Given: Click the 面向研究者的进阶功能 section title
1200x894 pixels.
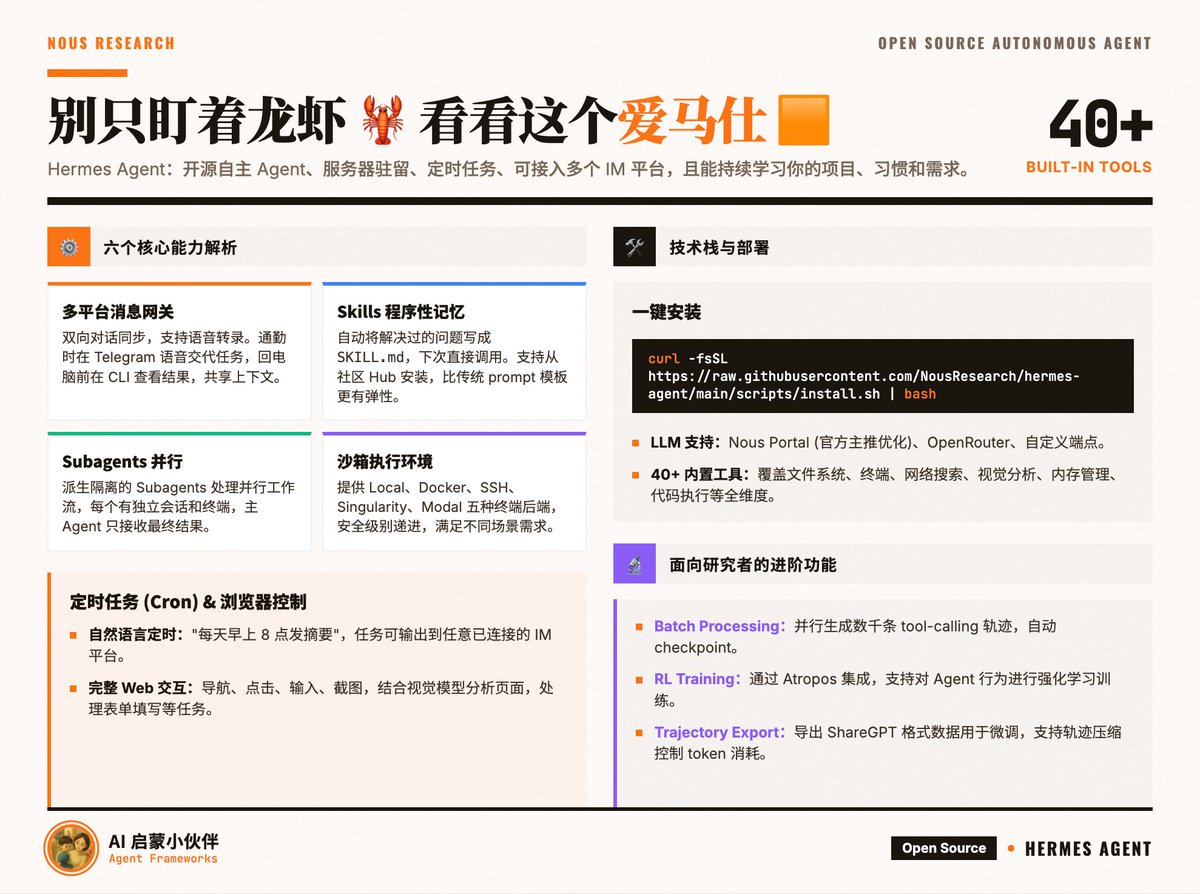Looking at the screenshot, I should point(753,565).
